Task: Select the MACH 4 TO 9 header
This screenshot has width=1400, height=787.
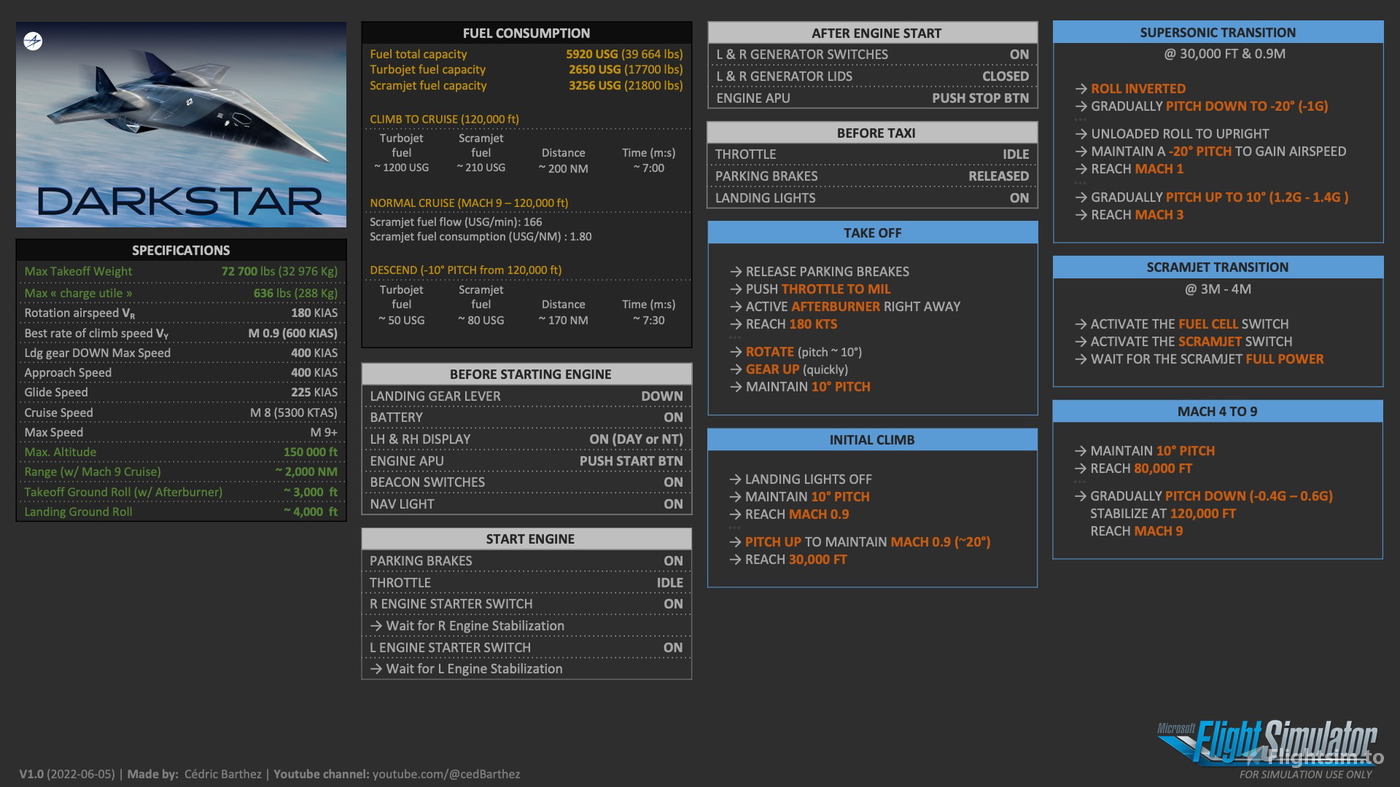Action: [x=1217, y=411]
